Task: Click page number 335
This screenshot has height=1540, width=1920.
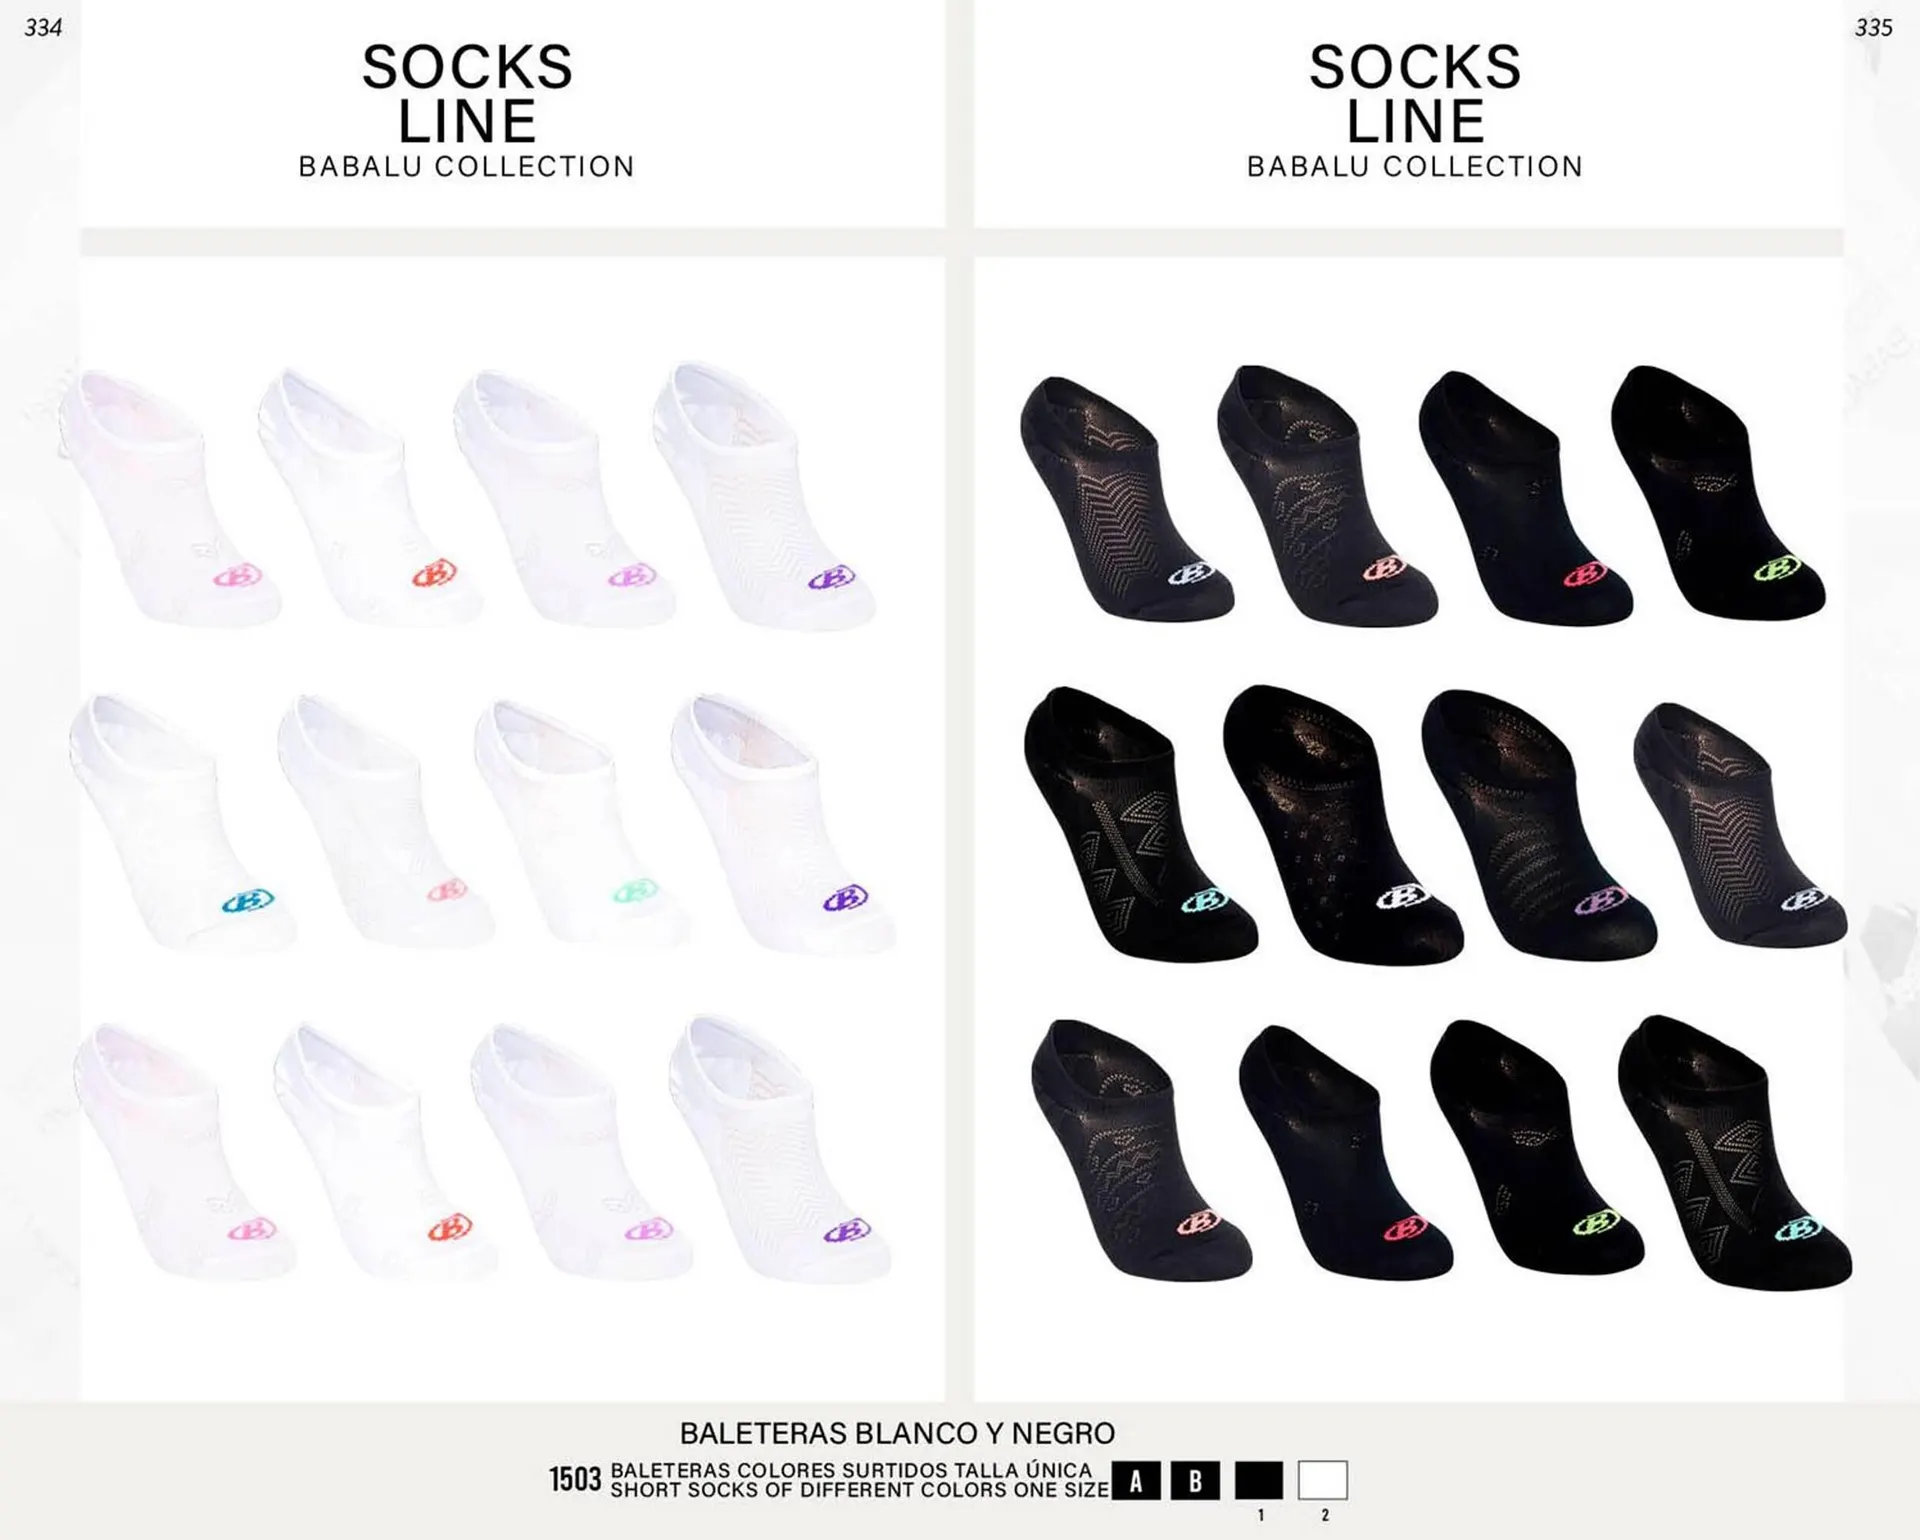Action: [x=1873, y=28]
